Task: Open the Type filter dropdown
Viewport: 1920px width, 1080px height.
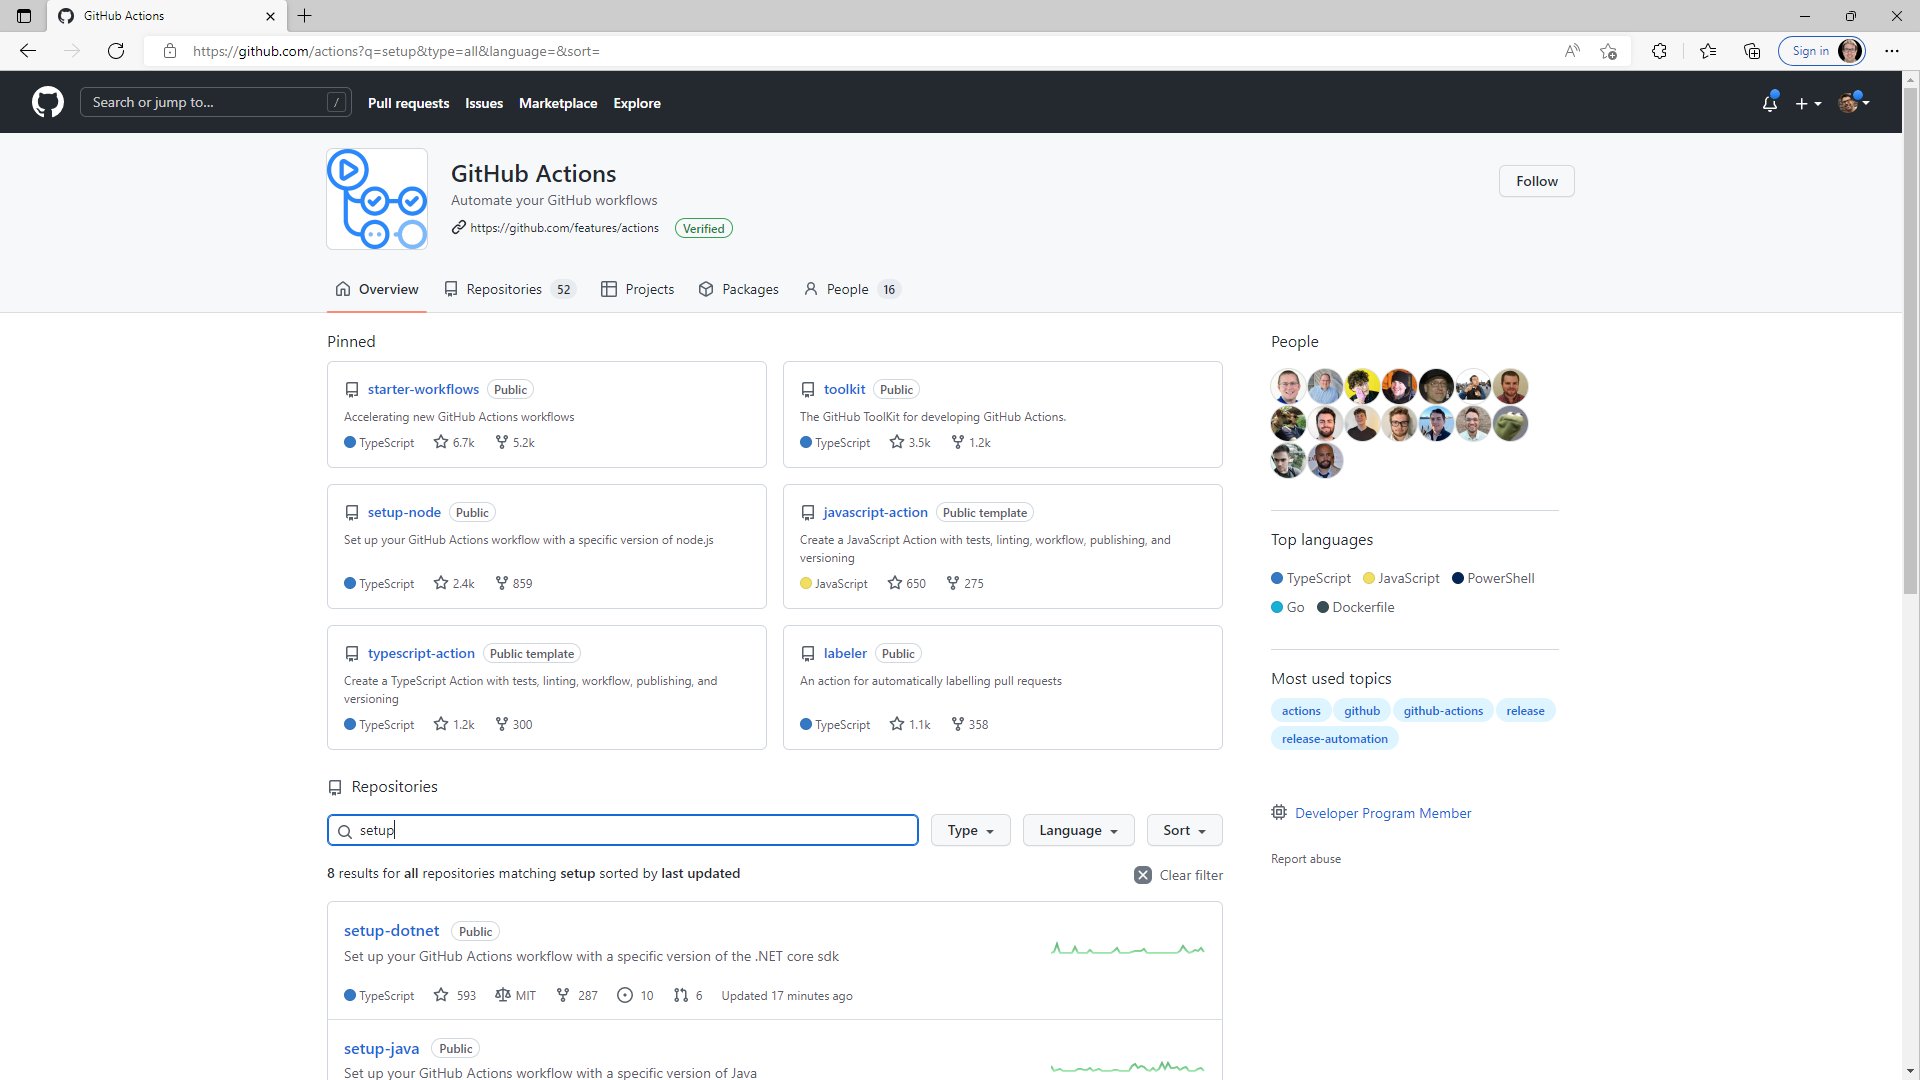Action: pos(970,830)
